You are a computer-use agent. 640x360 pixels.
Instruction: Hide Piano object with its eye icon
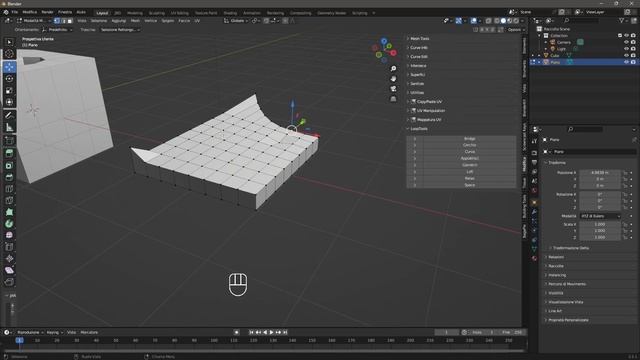coord(626,62)
